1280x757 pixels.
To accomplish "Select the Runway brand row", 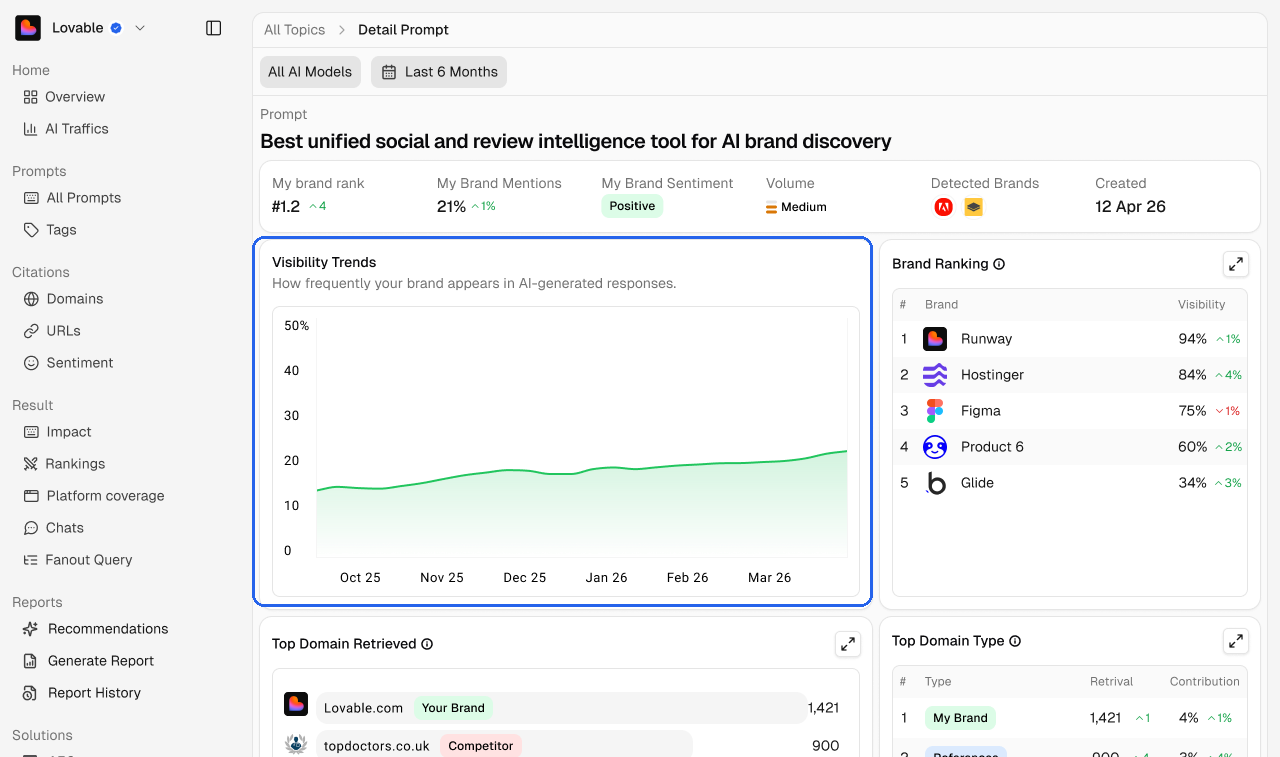I will pyautogui.click(x=1070, y=339).
